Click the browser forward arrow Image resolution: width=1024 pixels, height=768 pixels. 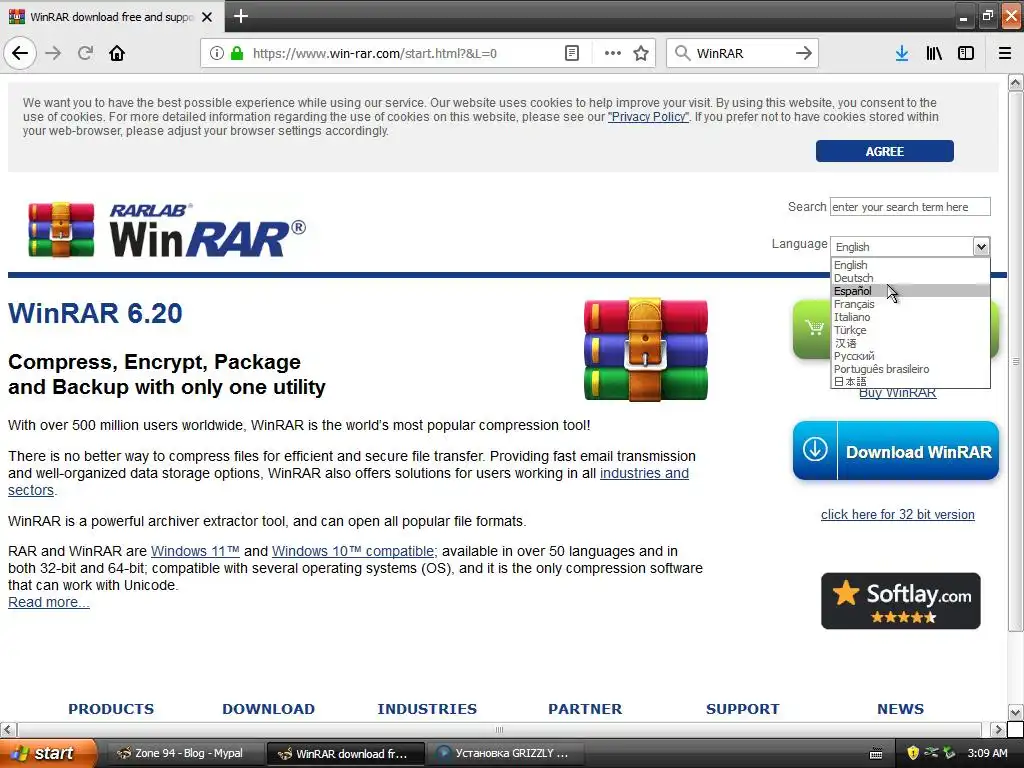click(x=53, y=53)
